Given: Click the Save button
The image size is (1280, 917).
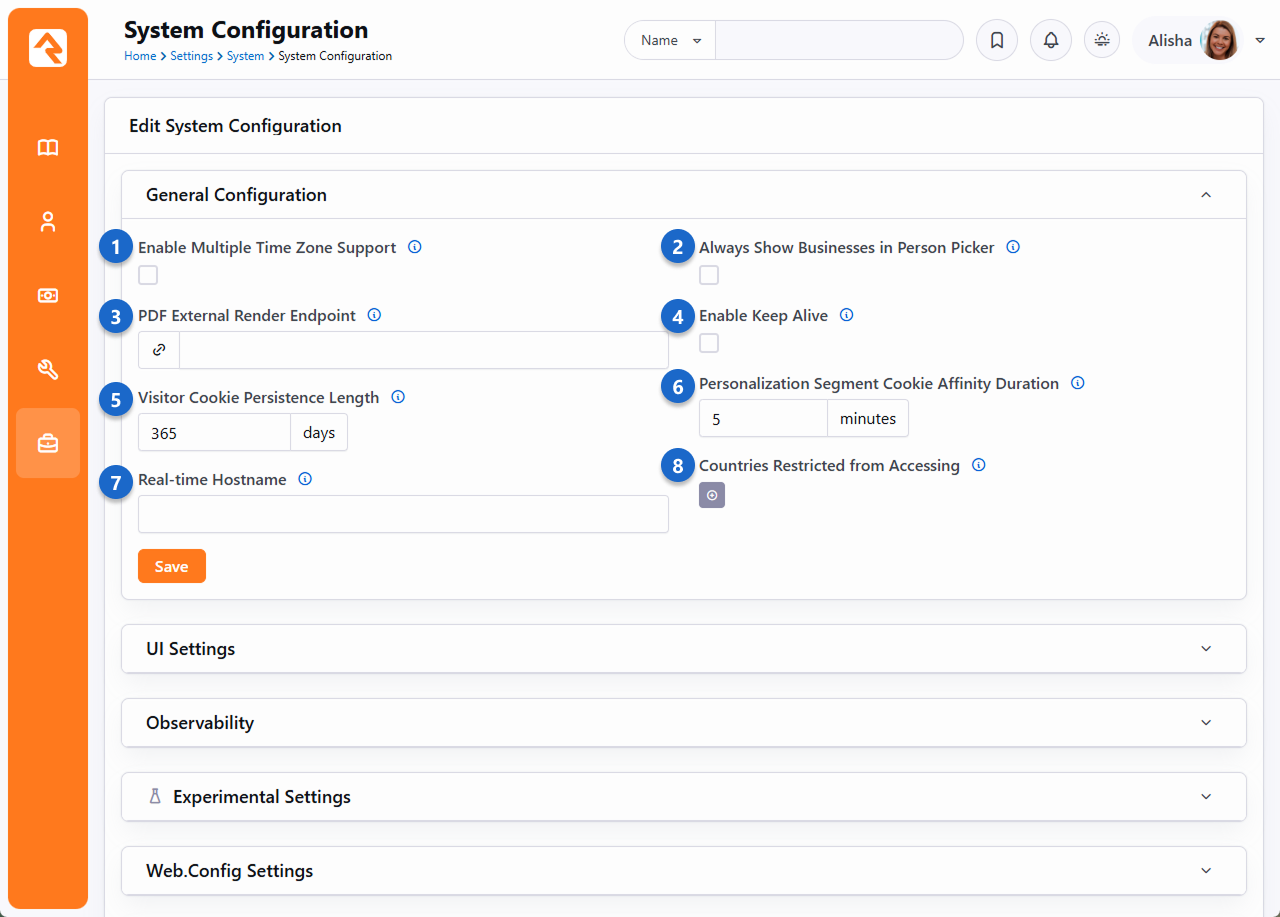Looking at the screenshot, I should (171, 566).
